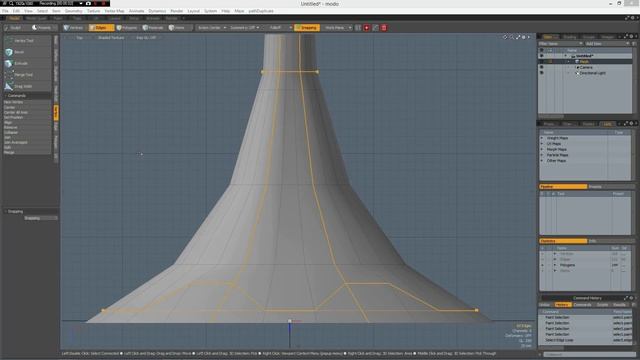Open the Geometry menu
This screenshot has width=640, height=360.
point(73,11)
